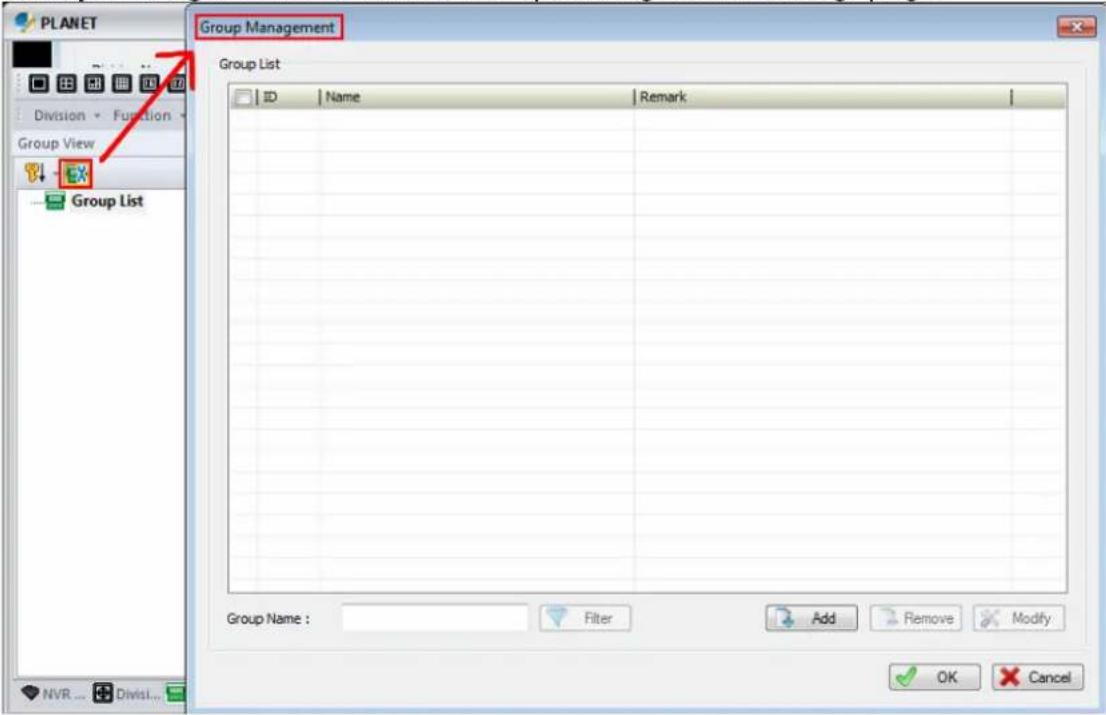Click the Modify button
Screen dimensions: 1106x715
click(x=1019, y=618)
